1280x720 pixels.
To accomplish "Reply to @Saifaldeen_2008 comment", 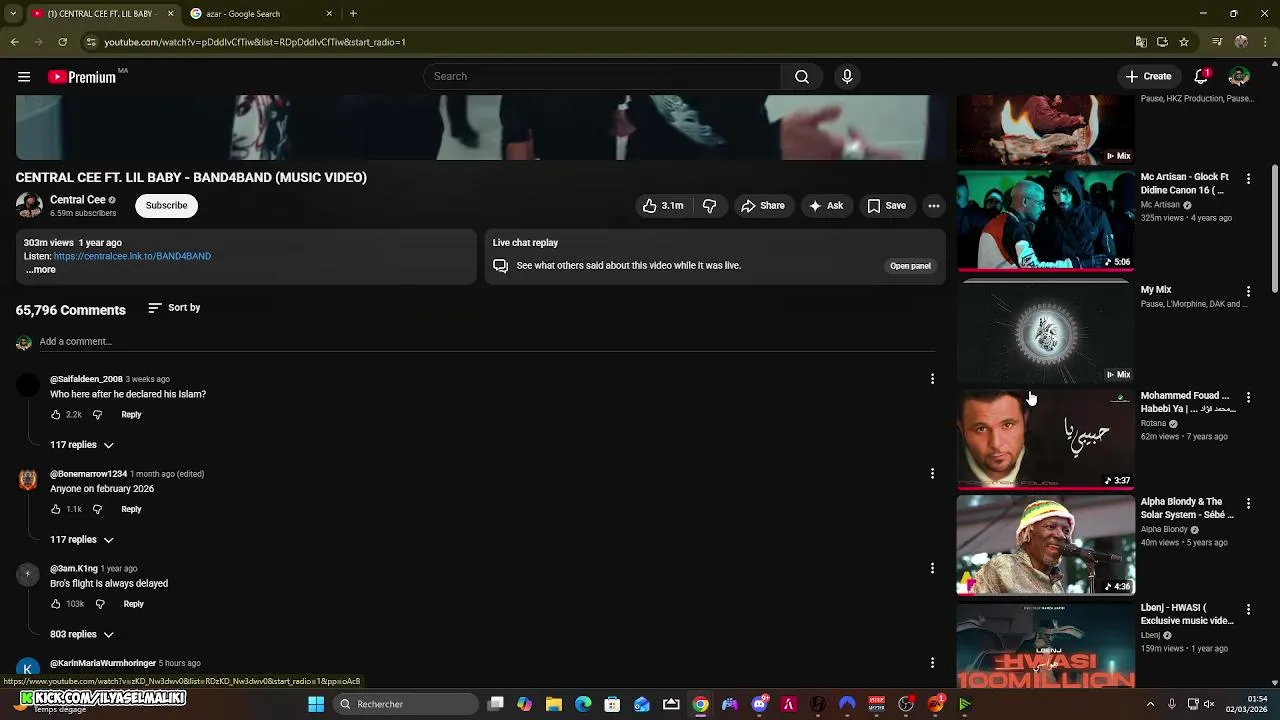I will (x=131, y=415).
